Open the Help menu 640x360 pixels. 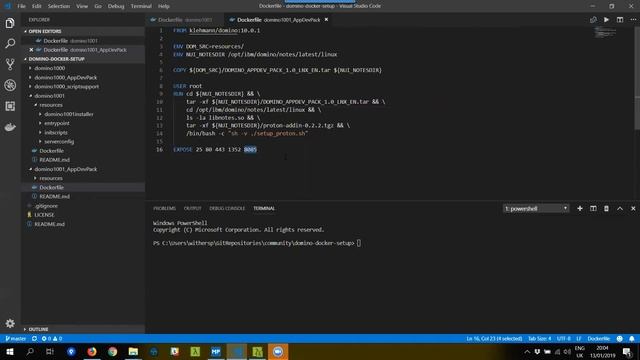(164, 6)
